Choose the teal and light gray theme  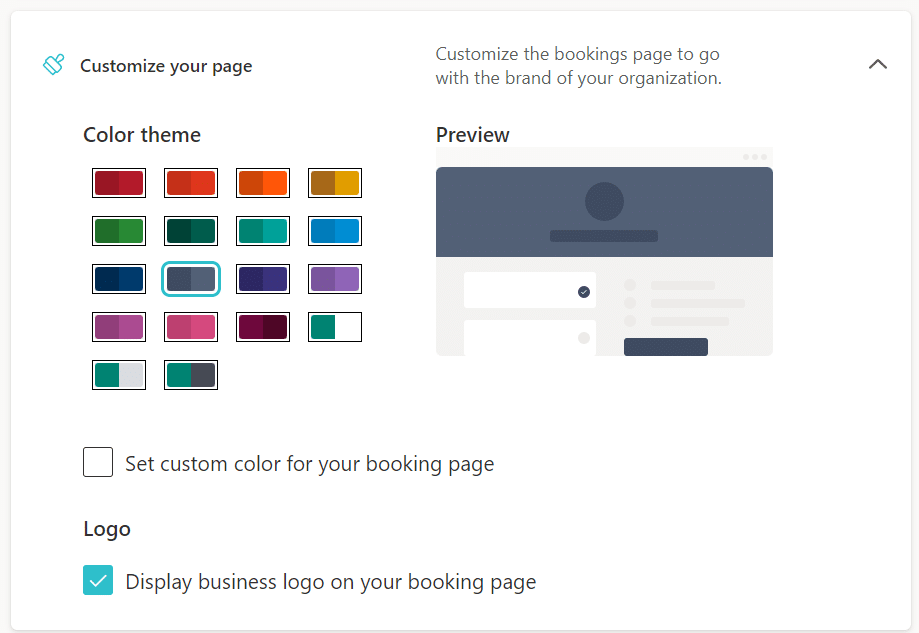coord(119,375)
